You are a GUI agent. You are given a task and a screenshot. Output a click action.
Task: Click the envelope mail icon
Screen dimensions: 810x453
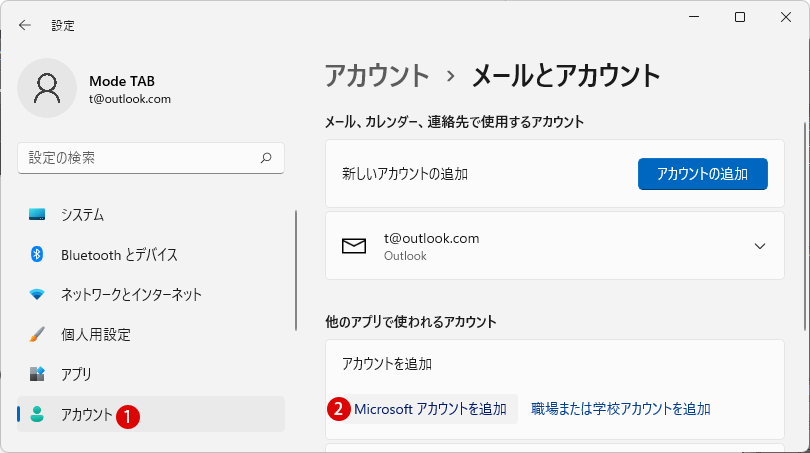pos(354,246)
